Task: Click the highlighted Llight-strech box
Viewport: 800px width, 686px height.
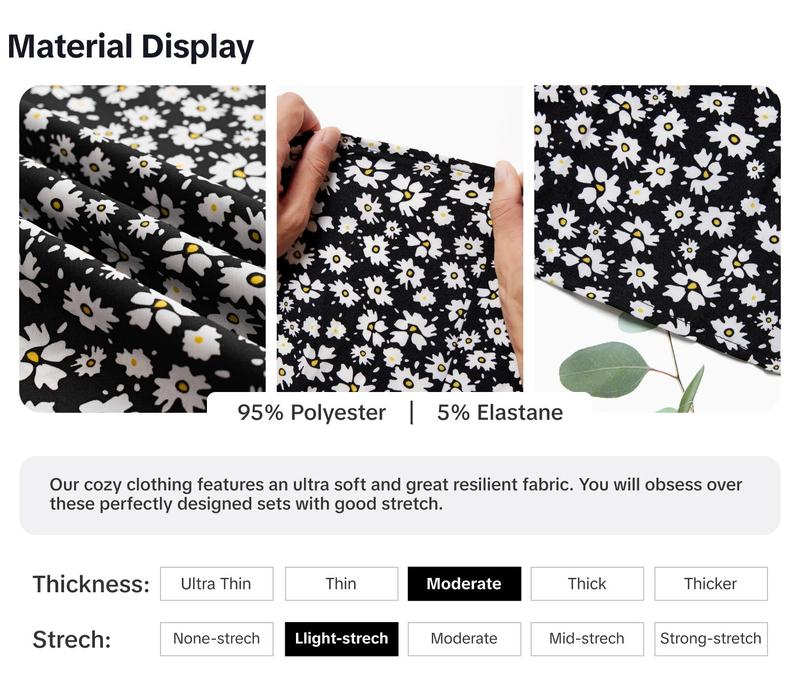Action: pos(341,639)
